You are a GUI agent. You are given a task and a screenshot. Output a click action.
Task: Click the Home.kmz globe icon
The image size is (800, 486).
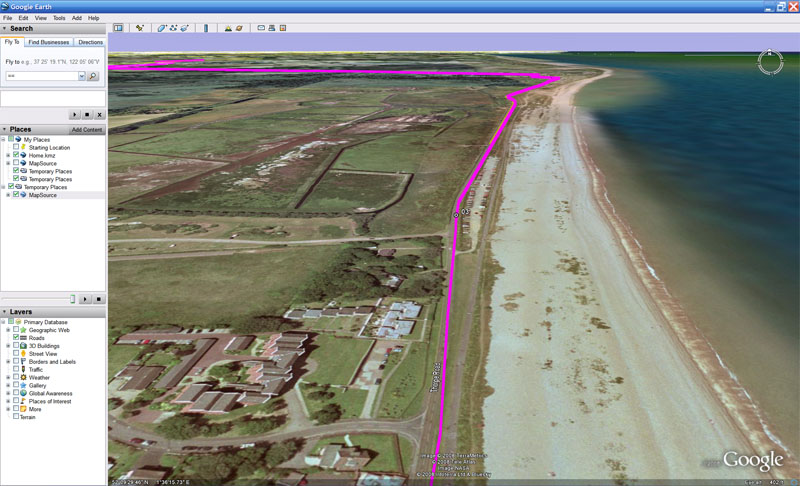pyautogui.click(x=23, y=155)
